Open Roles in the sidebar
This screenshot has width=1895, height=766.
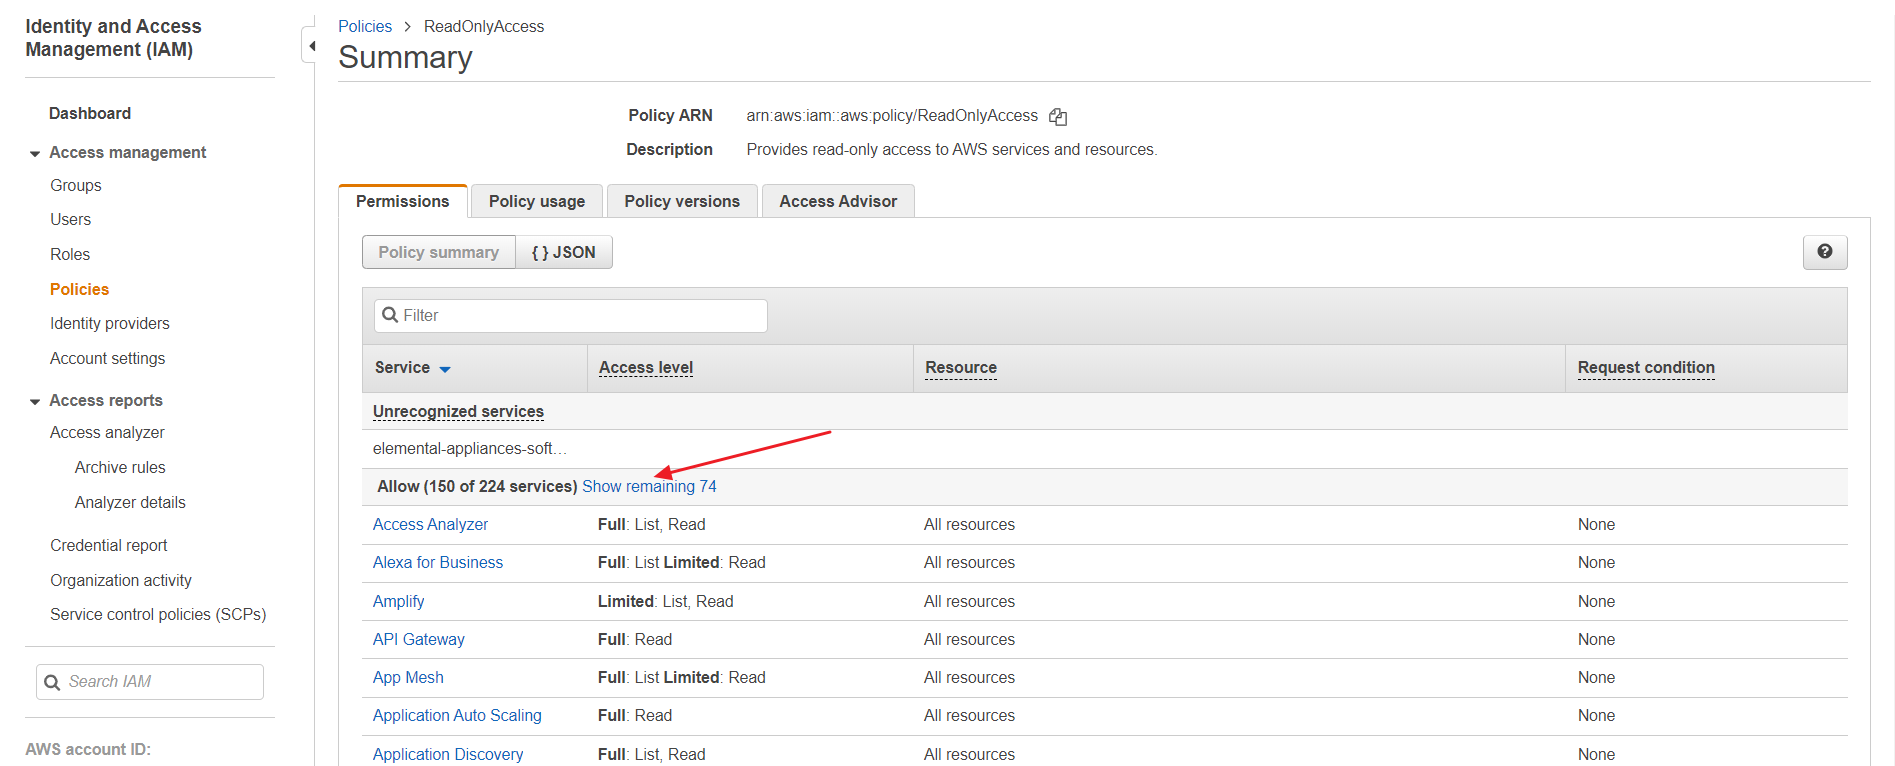coord(70,254)
